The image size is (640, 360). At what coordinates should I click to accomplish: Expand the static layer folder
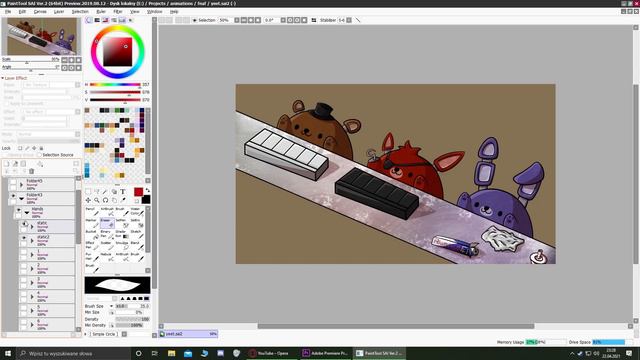pyautogui.click(x=32, y=227)
